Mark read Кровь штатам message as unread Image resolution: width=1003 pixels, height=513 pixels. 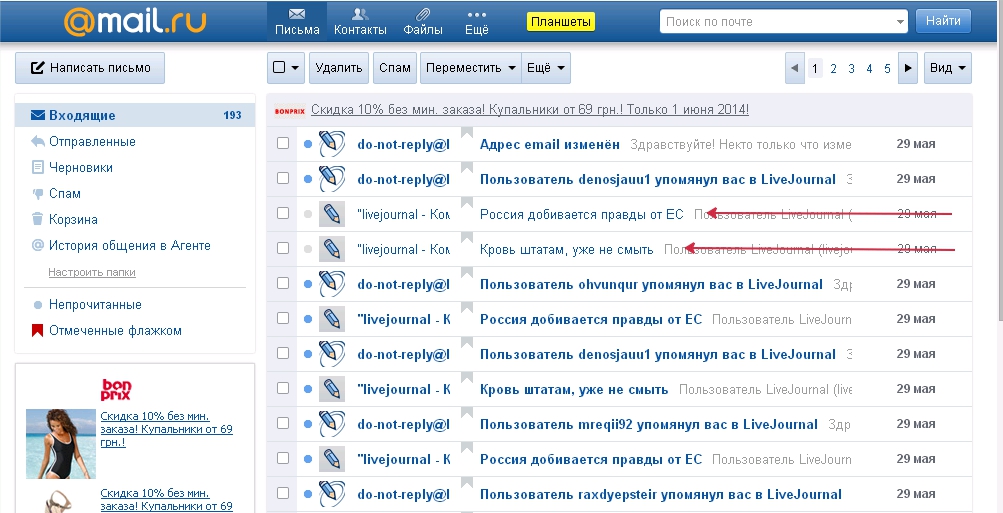point(308,249)
